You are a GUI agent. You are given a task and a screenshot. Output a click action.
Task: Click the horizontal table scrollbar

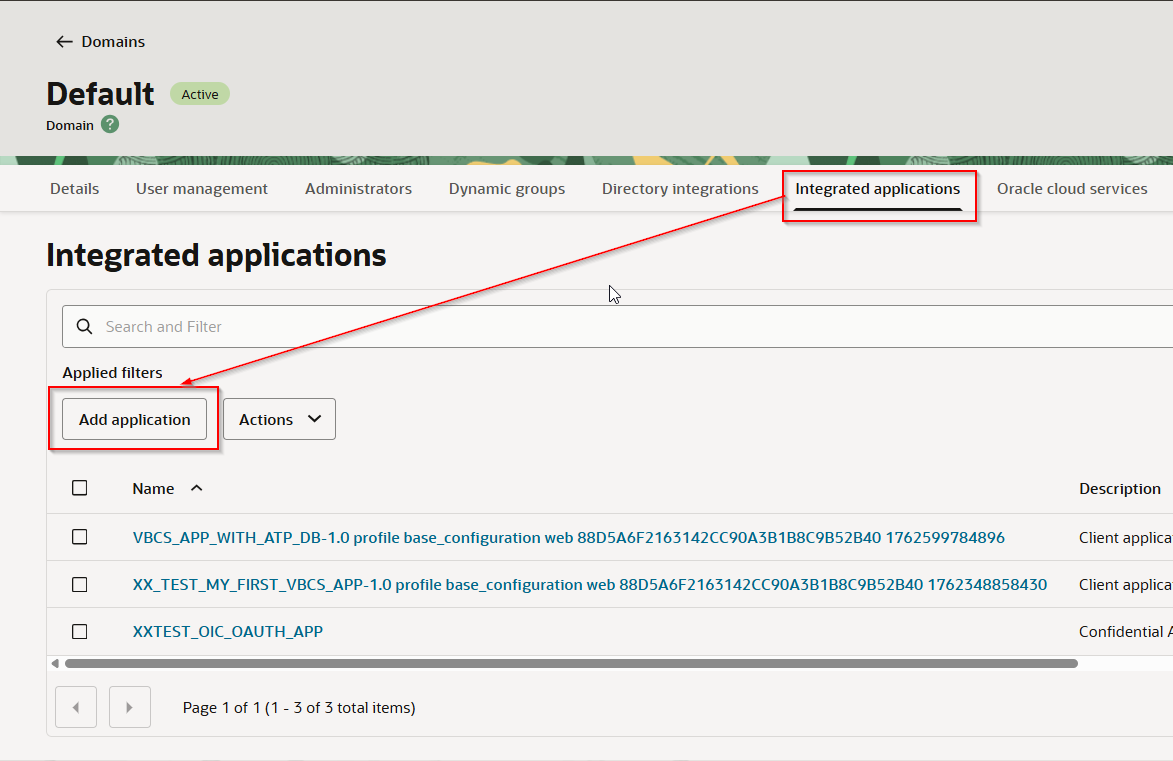click(570, 663)
